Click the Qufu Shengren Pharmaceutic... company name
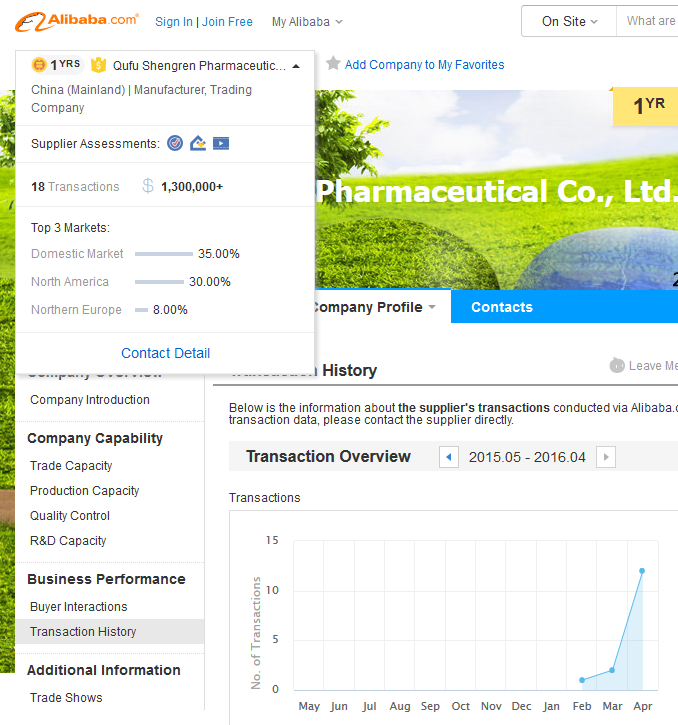 click(x=199, y=66)
